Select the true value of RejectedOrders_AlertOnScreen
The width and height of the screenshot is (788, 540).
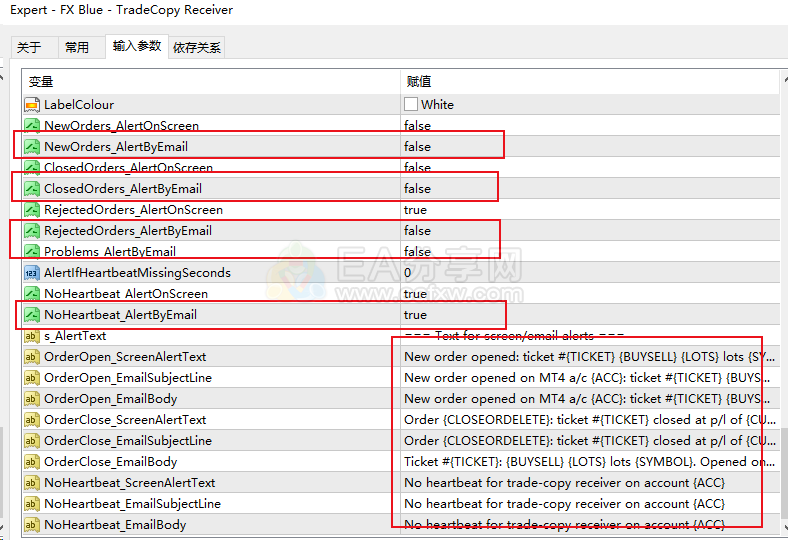pyautogui.click(x=415, y=210)
